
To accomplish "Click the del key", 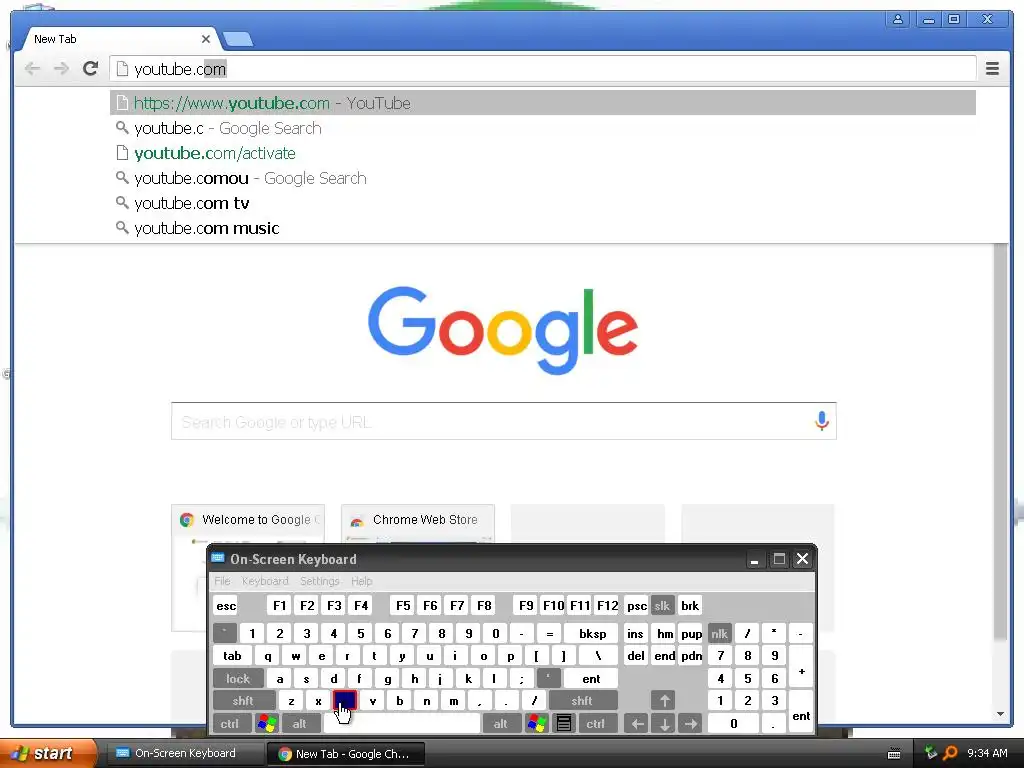I will [x=636, y=656].
